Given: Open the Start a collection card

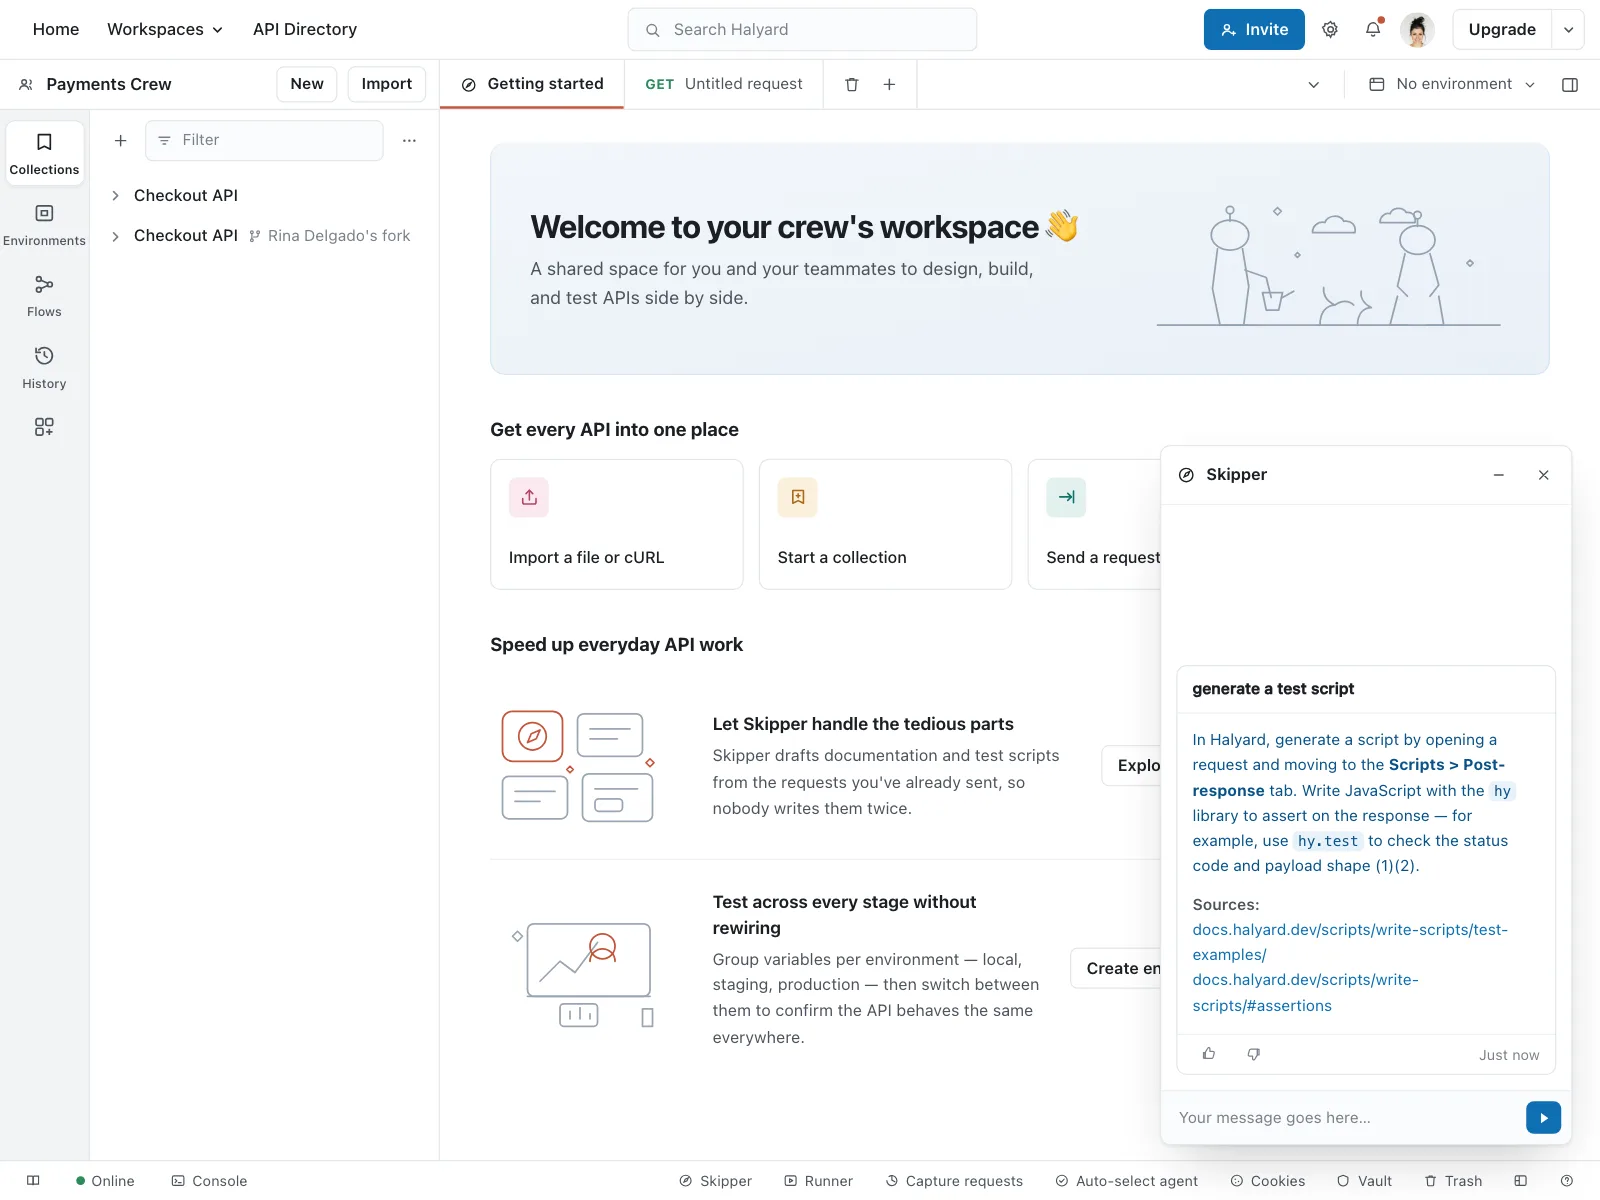Looking at the screenshot, I should [885, 524].
